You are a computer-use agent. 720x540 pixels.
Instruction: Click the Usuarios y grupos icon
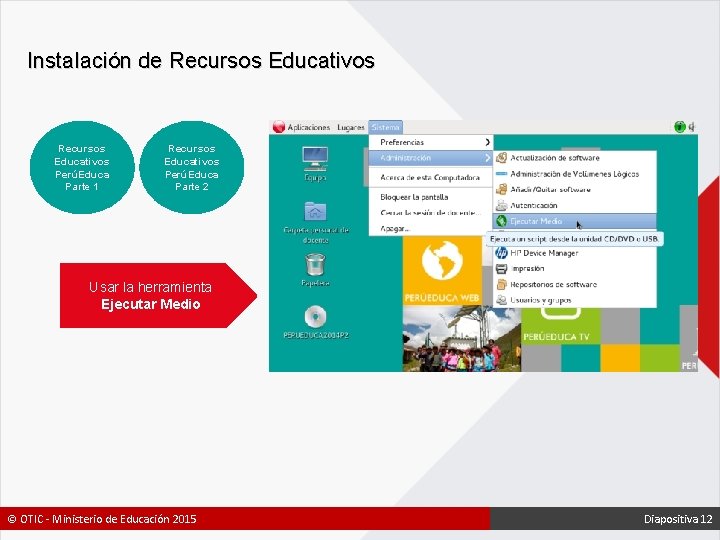tap(501, 300)
